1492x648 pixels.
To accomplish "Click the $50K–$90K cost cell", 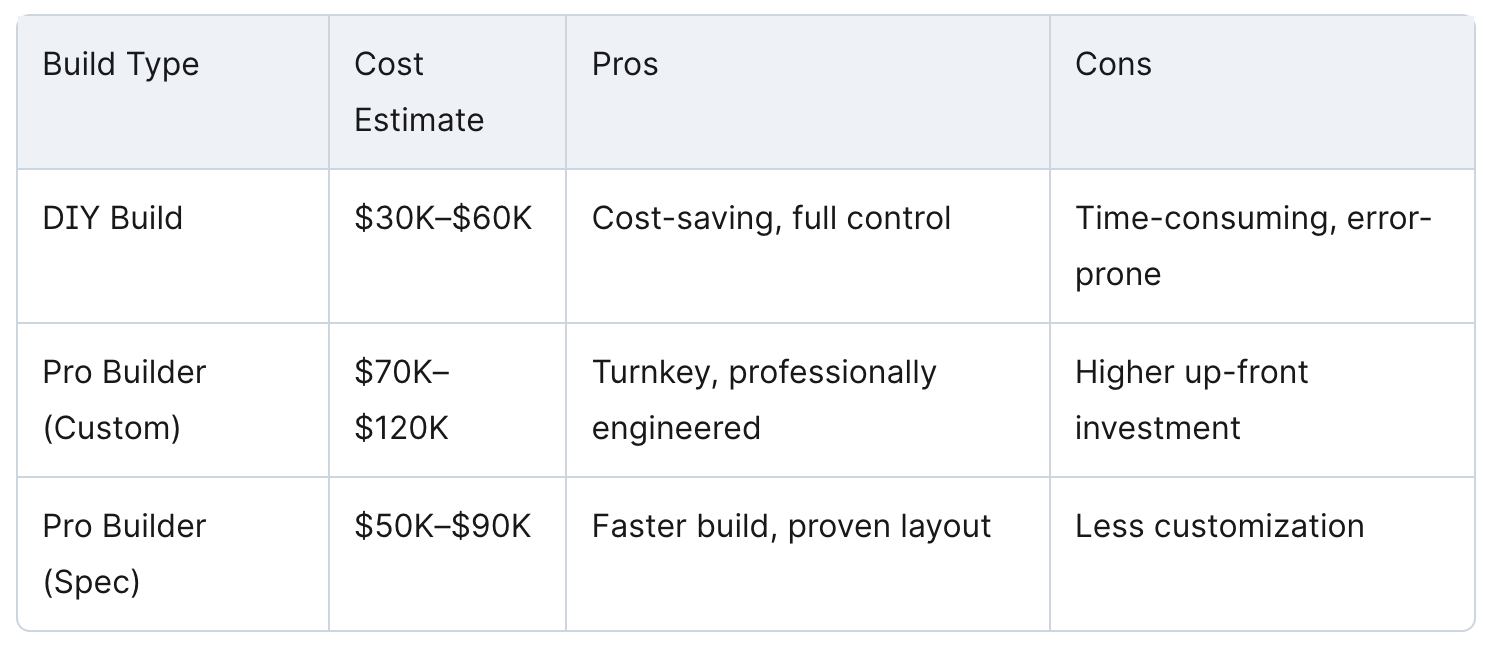I will [x=443, y=527].
